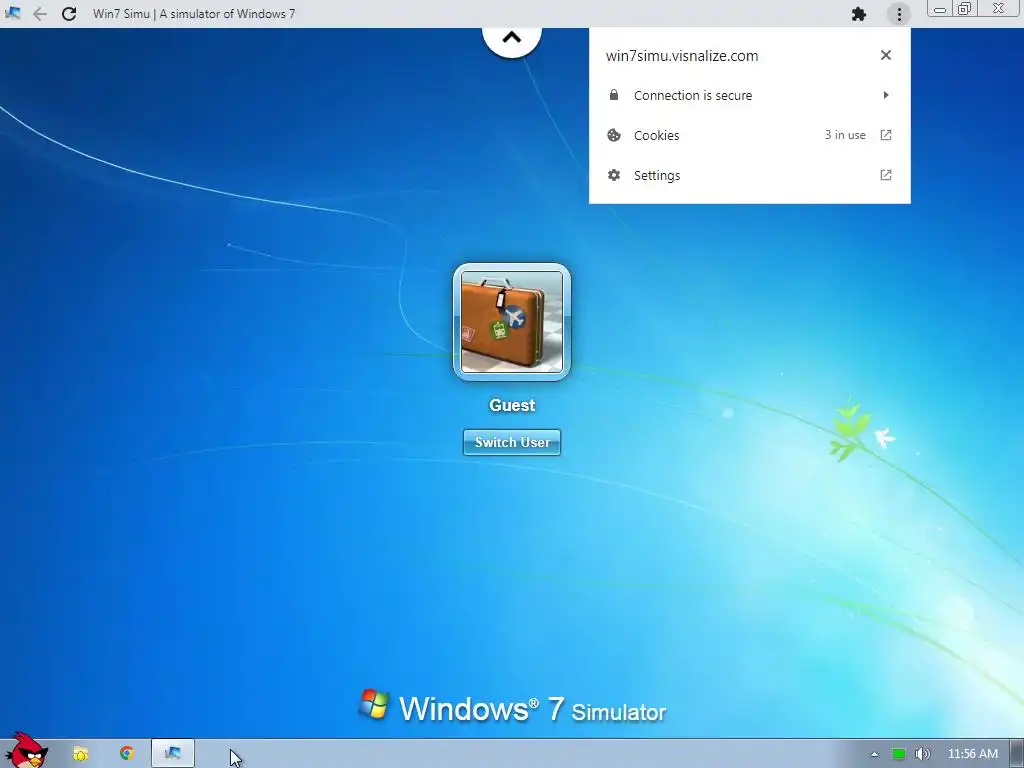The image size is (1024, 768).
Task: Click the gear icon beside Settings
Action: click(614, 175)
